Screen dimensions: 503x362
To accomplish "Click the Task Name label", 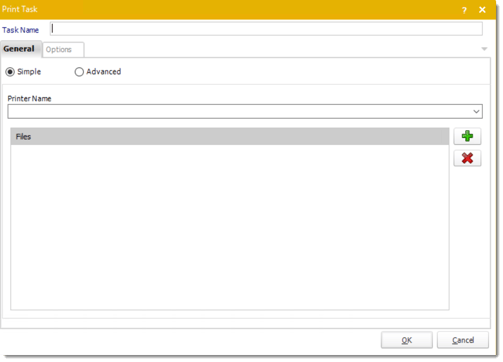I will (x=21, y=30).
